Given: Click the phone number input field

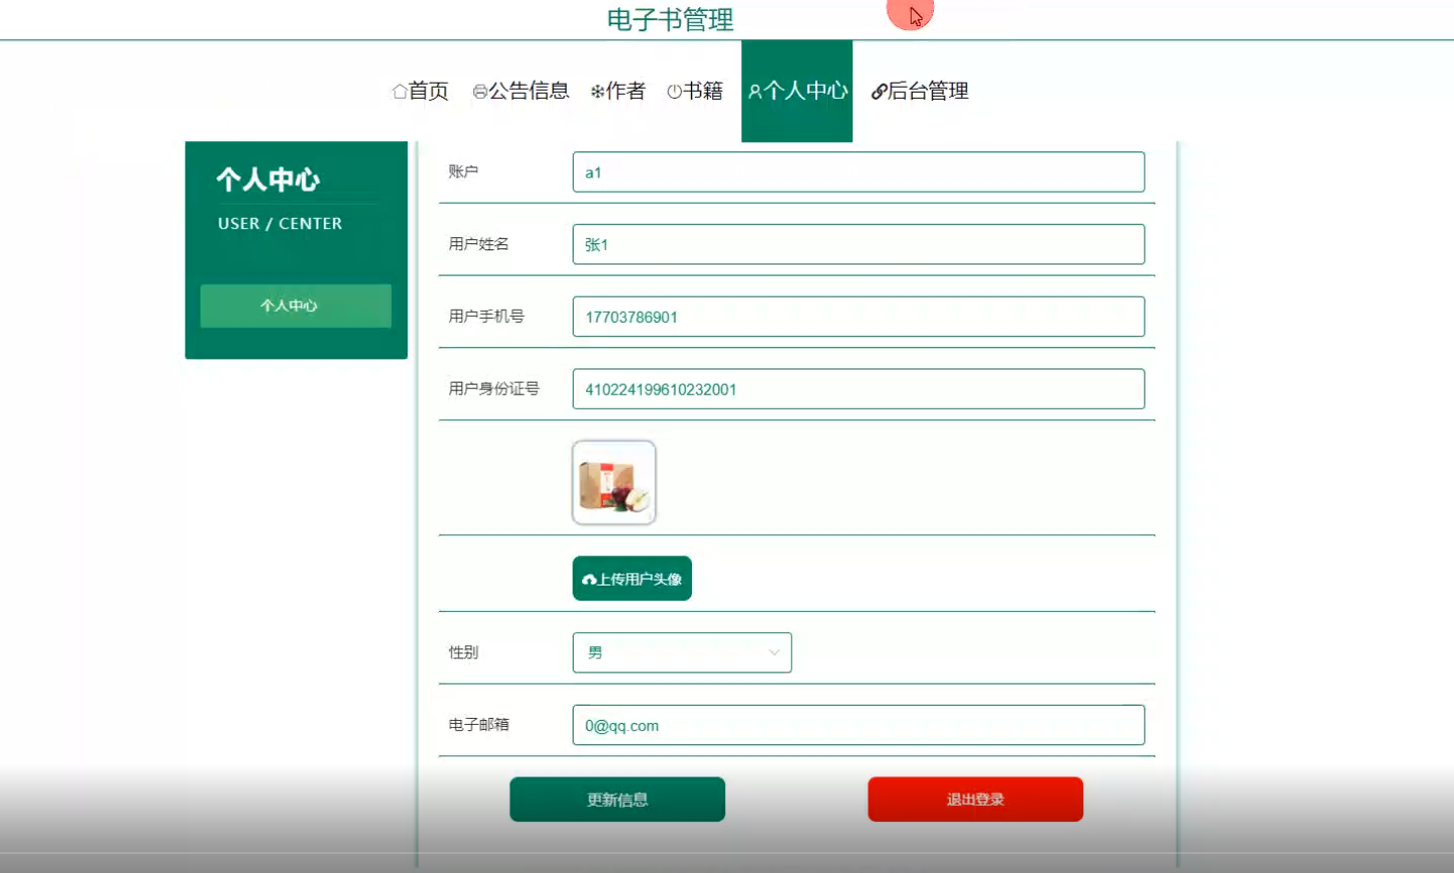Looking at the screenshot, I should click(x=857, y=316).
